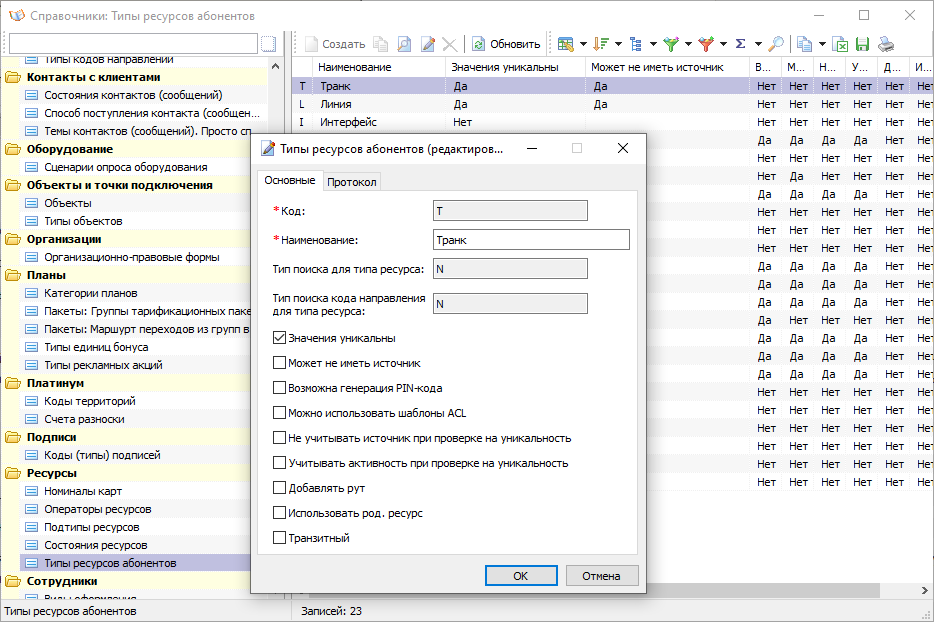Enable Добавлять рут checkbox
The width and height of the screenshot is (934, 622).
(279, 488)
